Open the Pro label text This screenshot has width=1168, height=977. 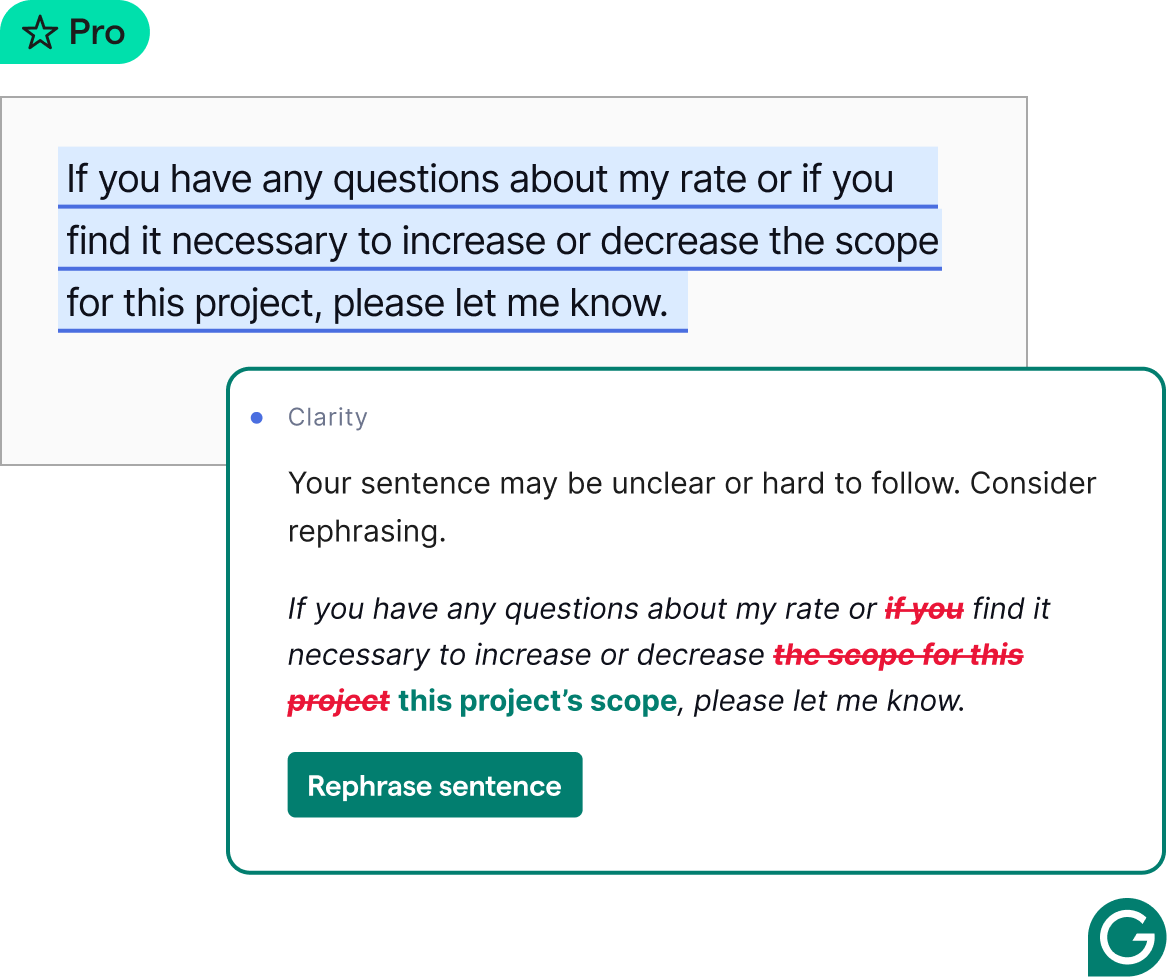click(98, 32)
